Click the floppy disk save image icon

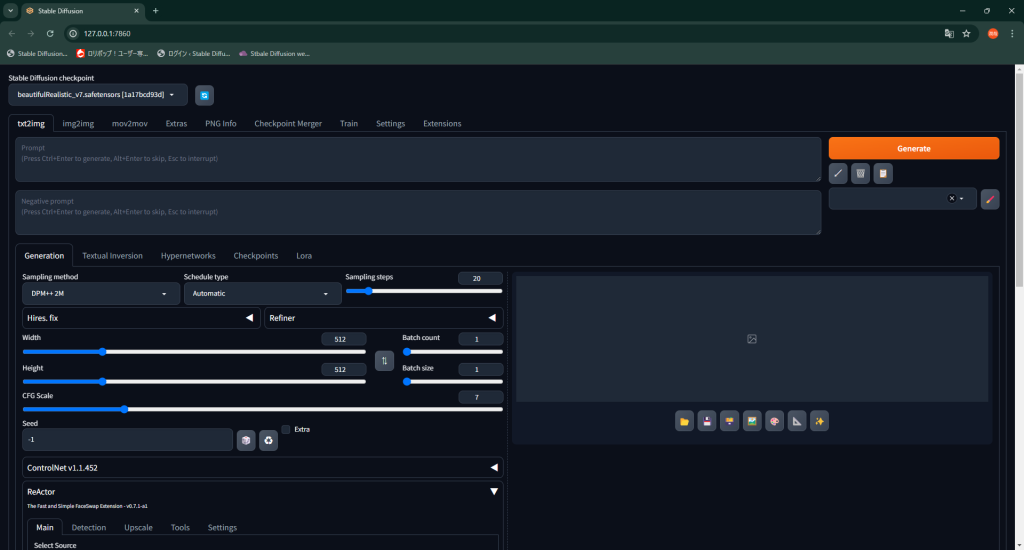tap(707, 421)
